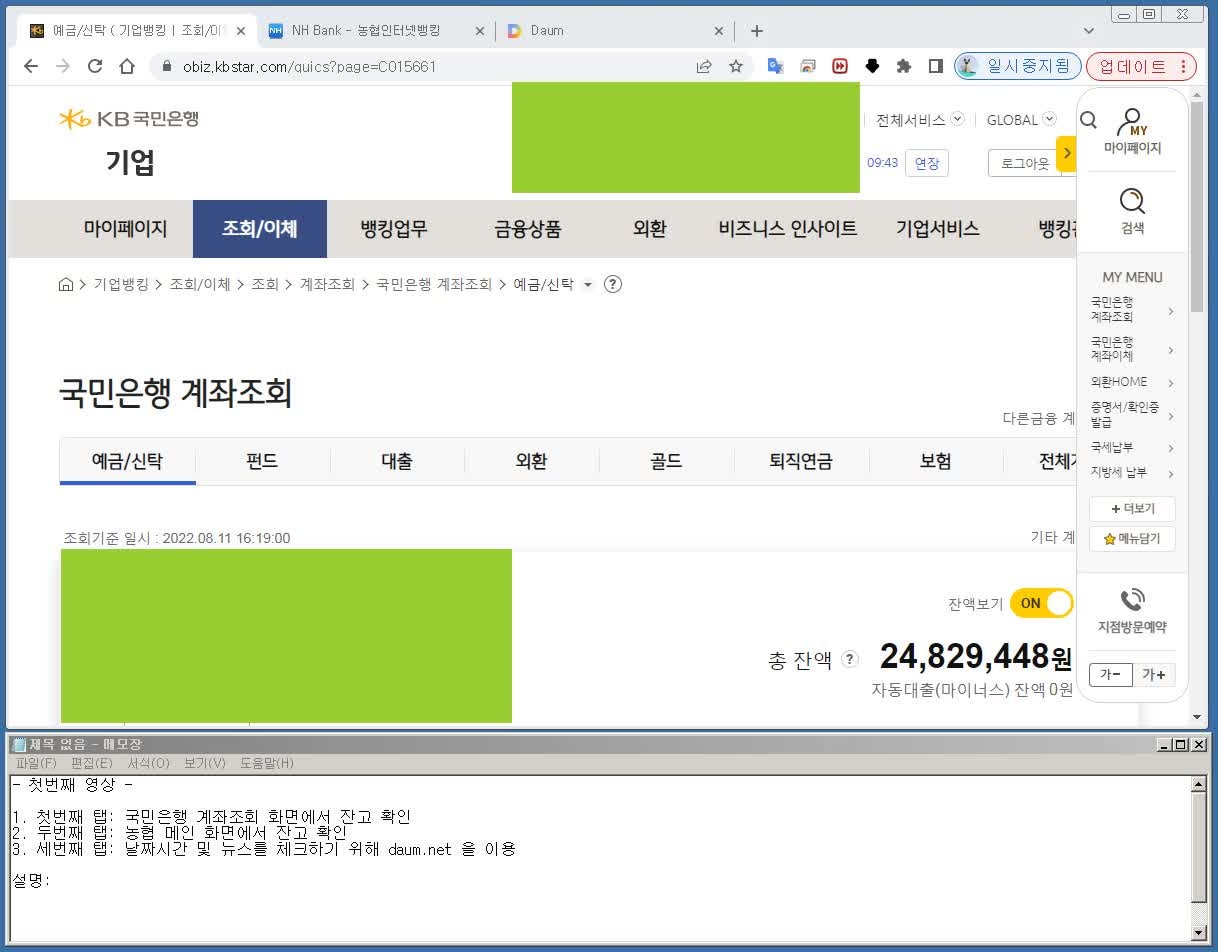Select the 퇴직연금 account tab
Screen dimensions: 1218x952
801,461
